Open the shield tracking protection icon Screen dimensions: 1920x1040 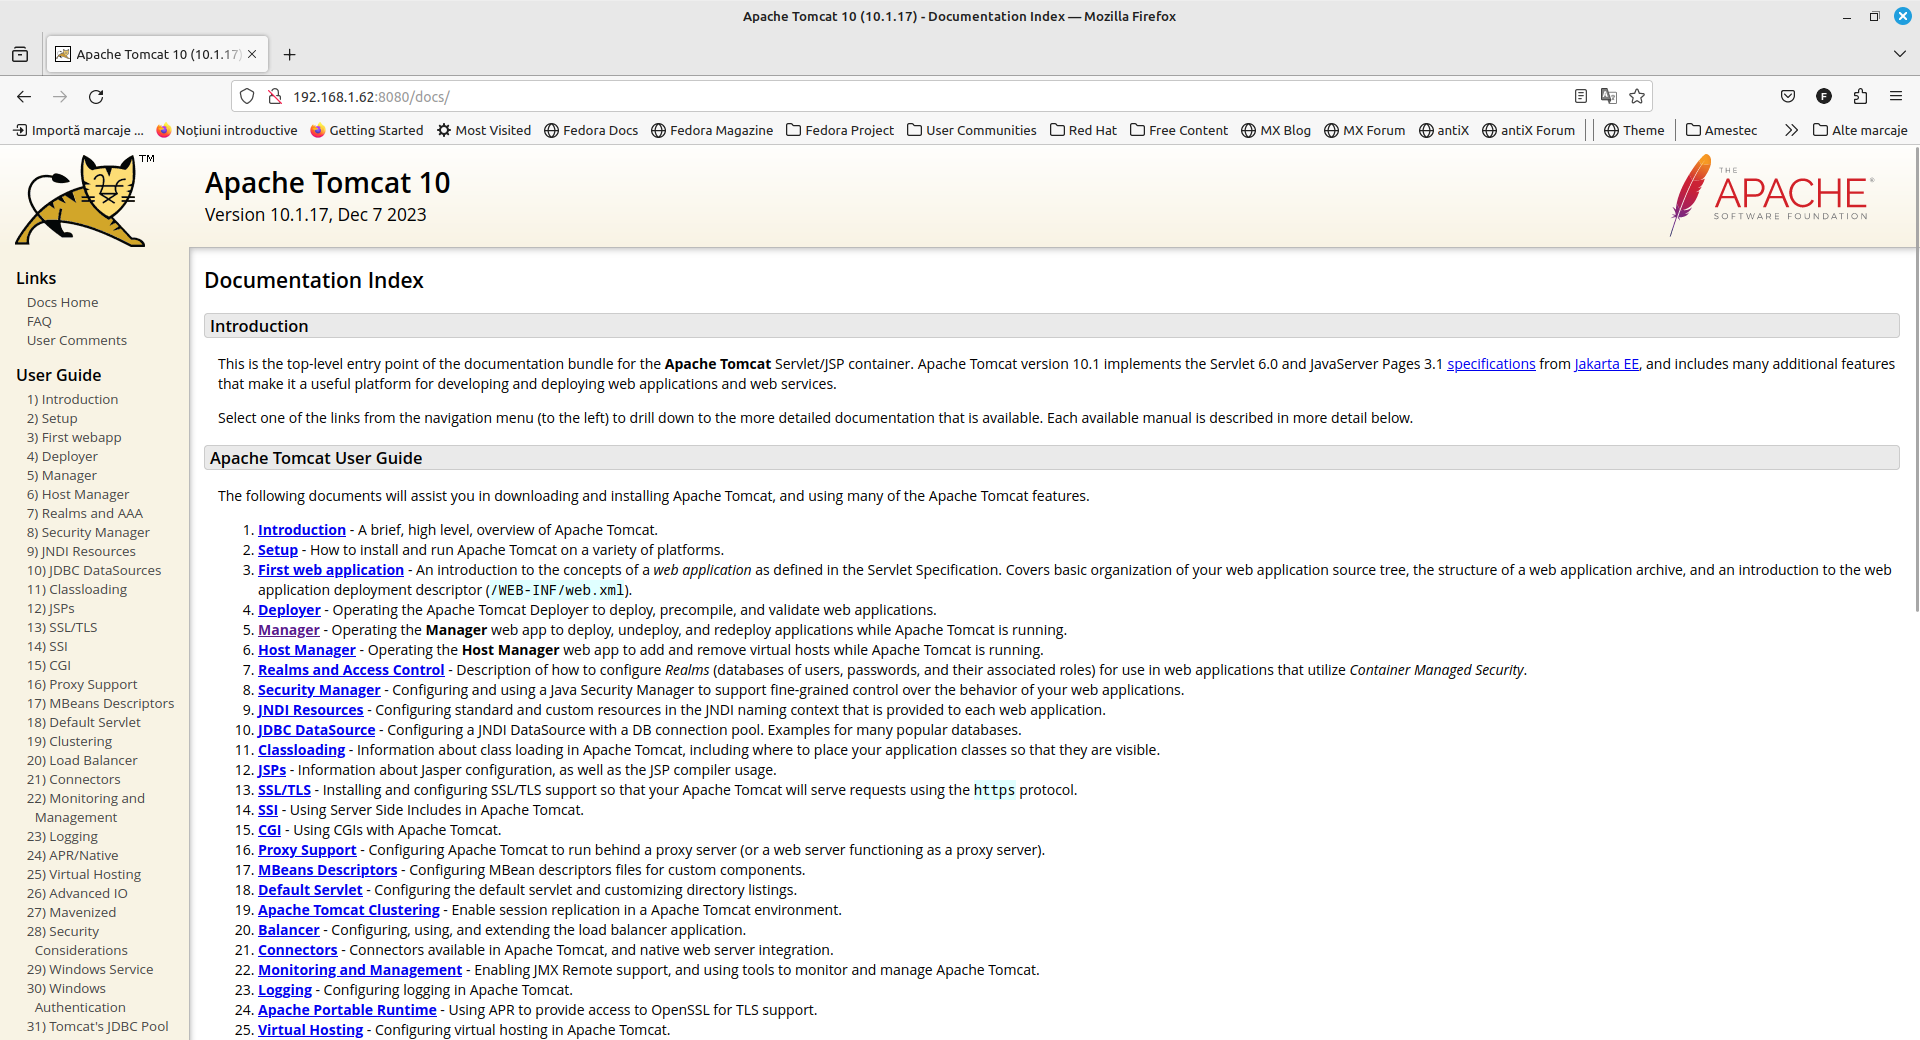(247, 97)
